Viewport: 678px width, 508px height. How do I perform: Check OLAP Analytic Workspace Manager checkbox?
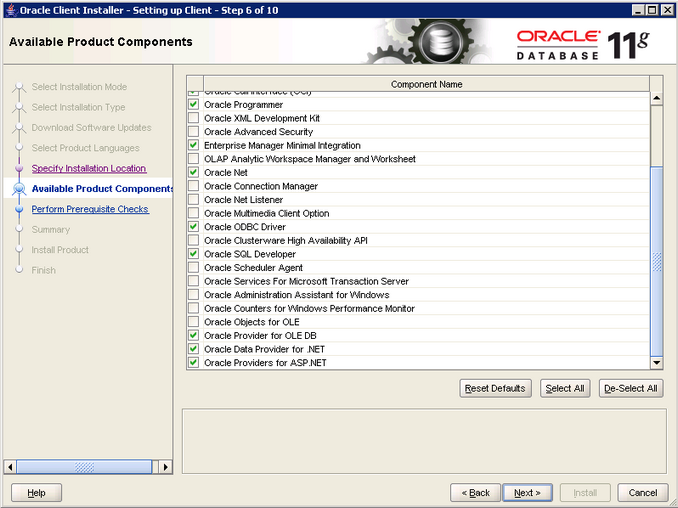pyautogui.click(x=193, y=159)
